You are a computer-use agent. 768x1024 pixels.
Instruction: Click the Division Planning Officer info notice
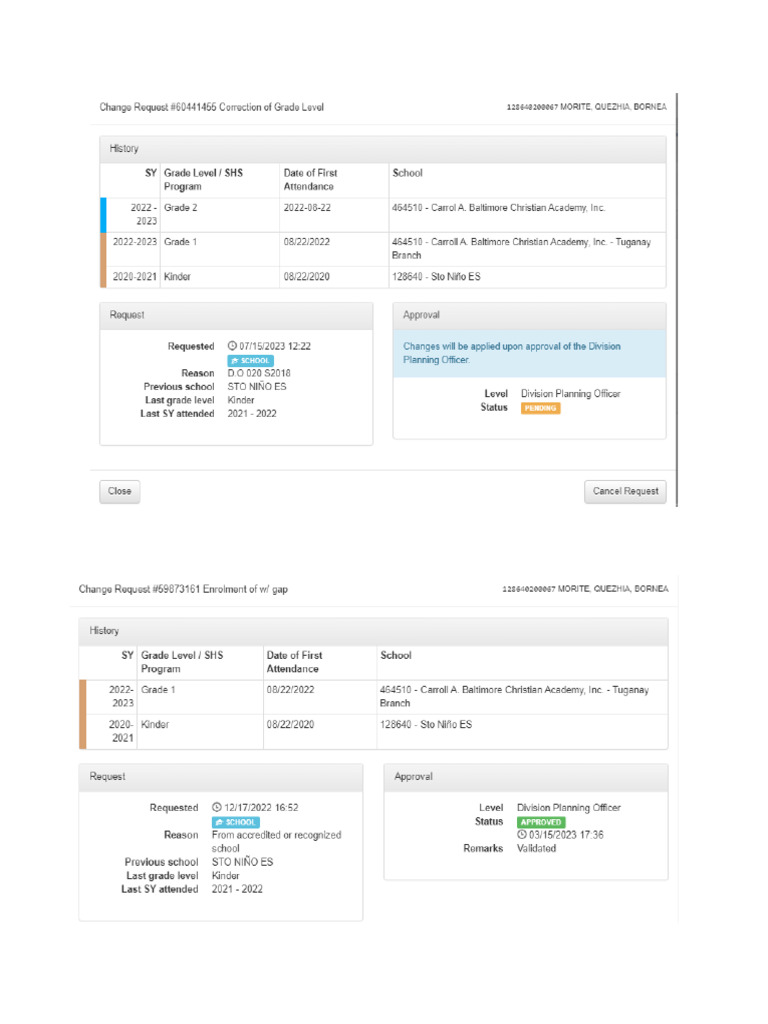click(529, 353)
